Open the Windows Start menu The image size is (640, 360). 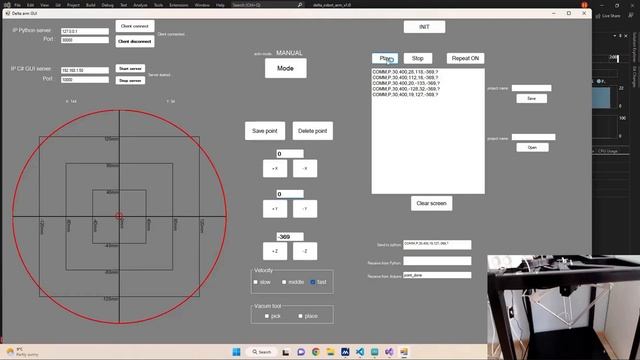pos(236,352)
